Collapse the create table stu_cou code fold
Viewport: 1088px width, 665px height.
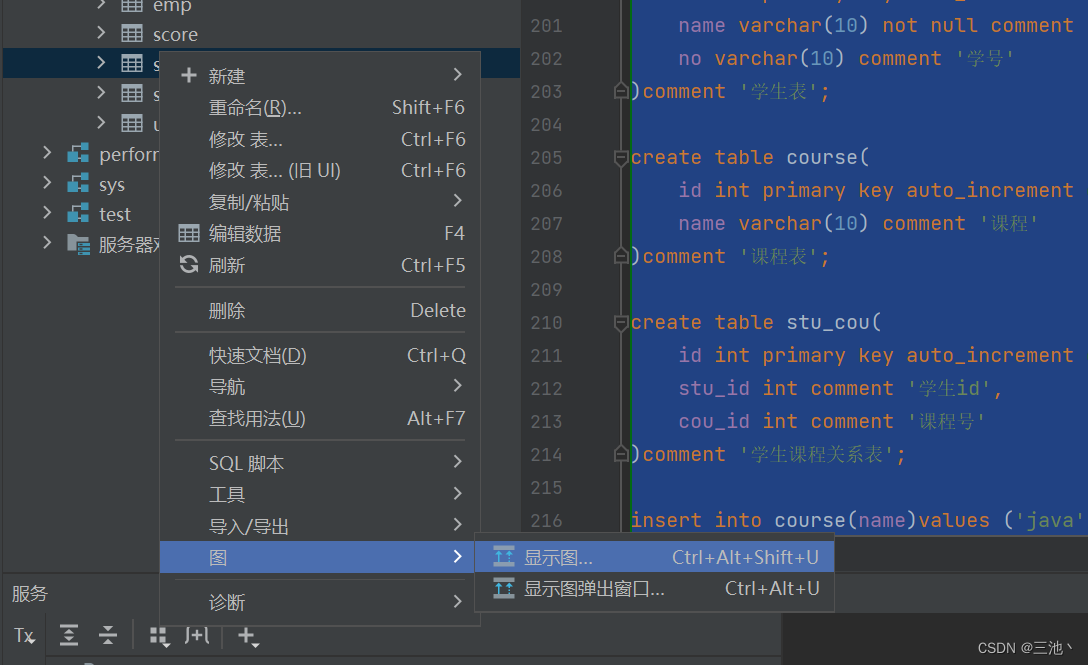[x=621, y=323]
